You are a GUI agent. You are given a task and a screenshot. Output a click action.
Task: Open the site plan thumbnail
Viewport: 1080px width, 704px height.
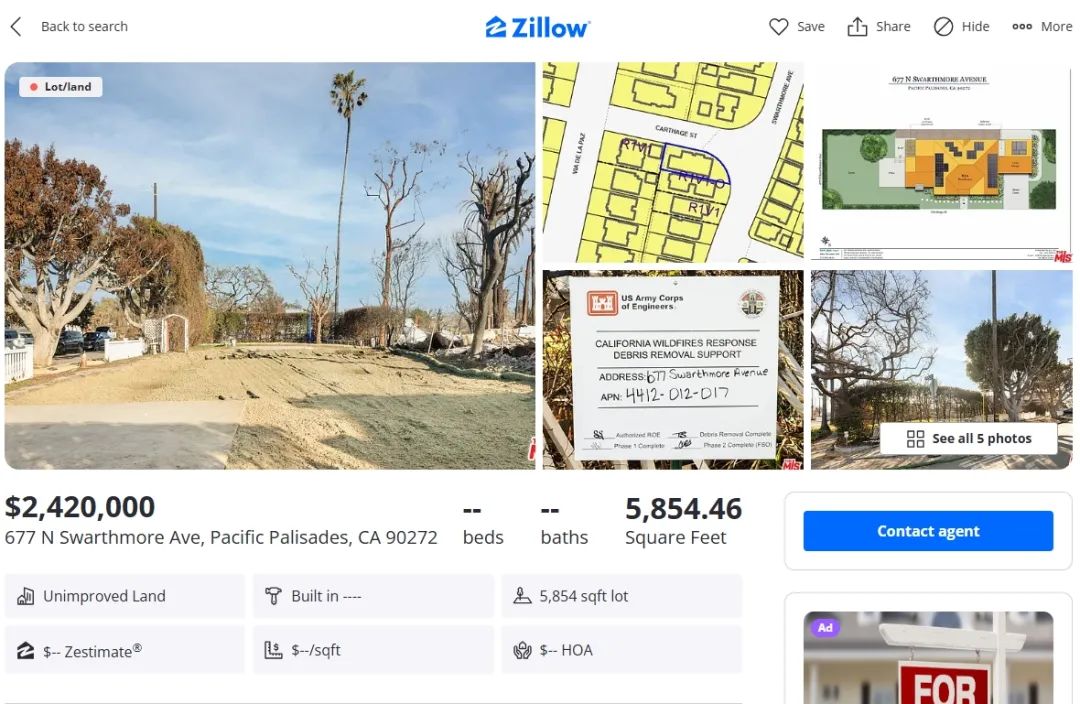pos(942,163)
